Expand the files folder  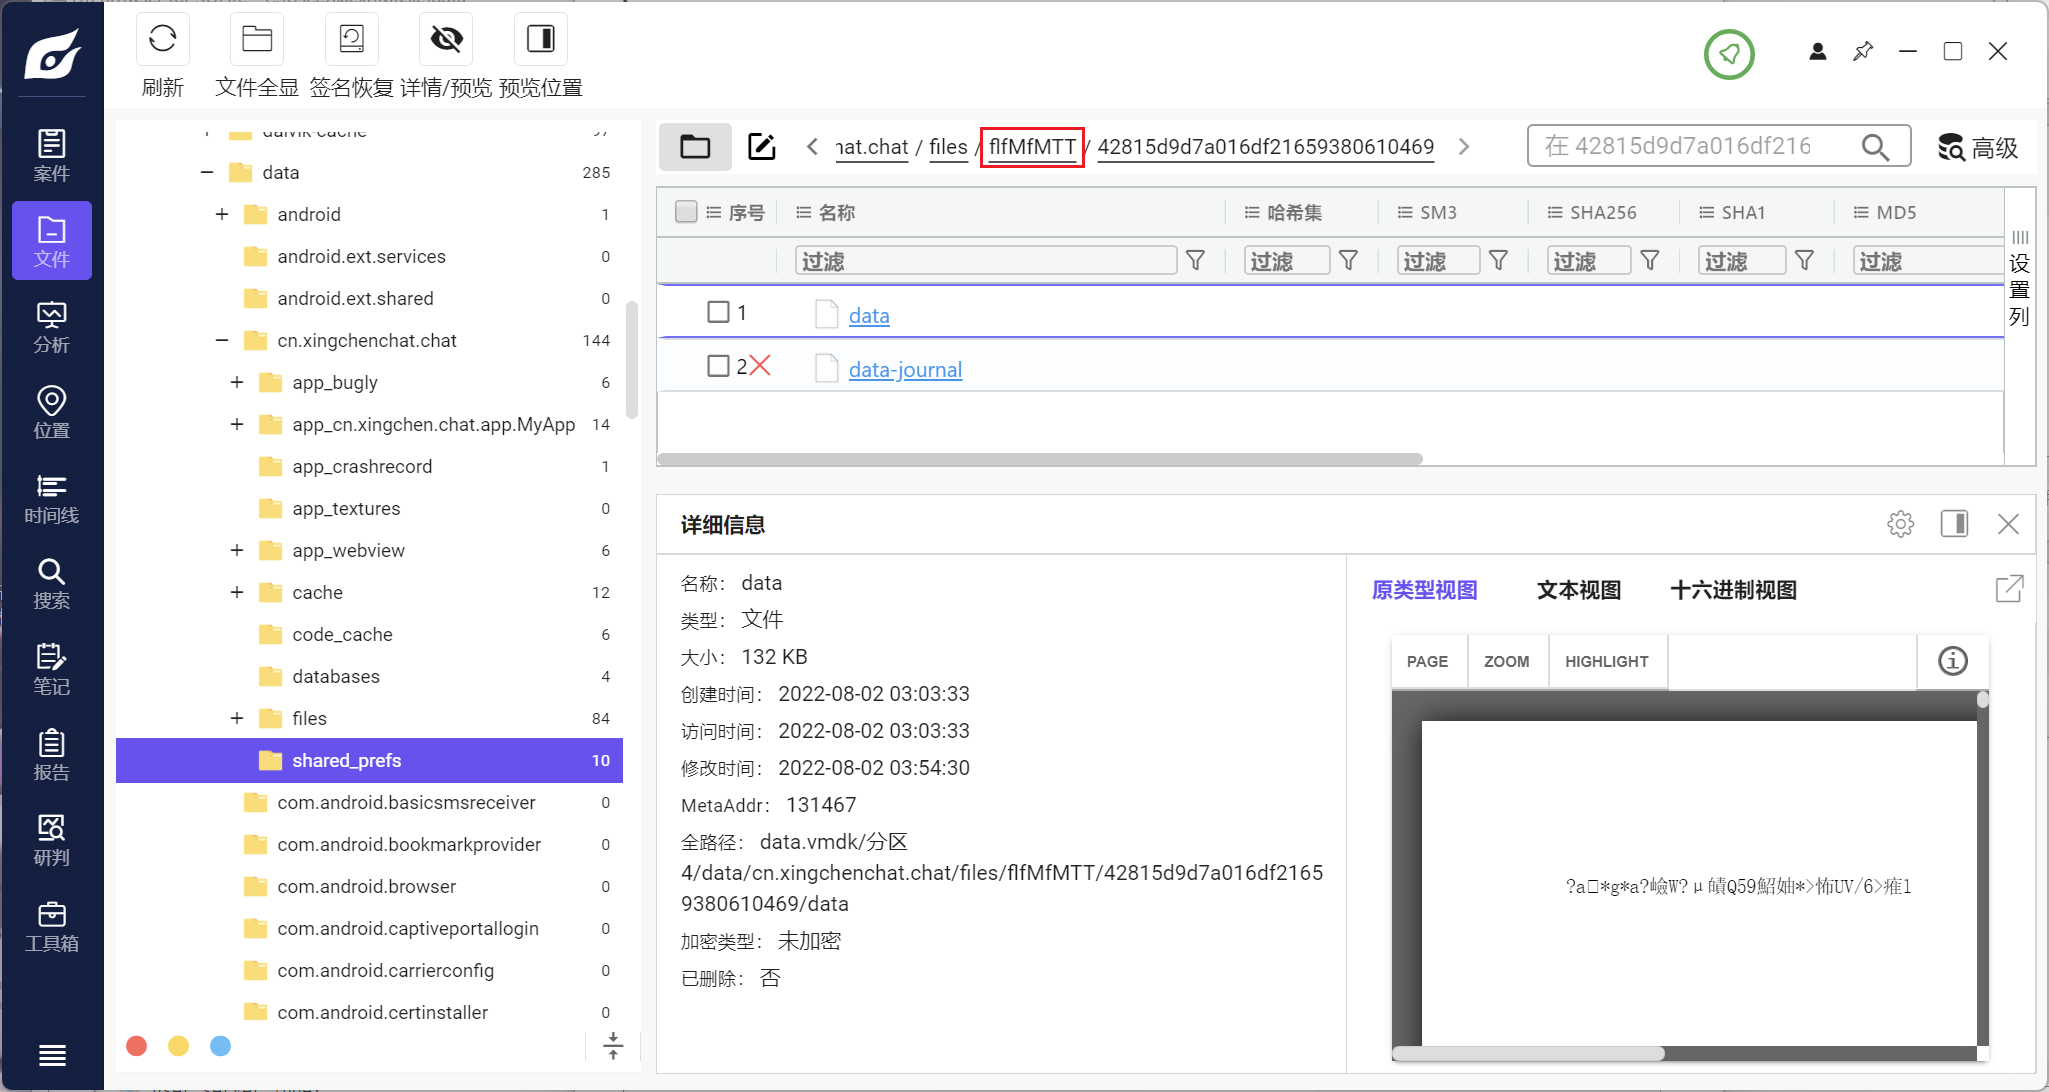click(237, 719)
